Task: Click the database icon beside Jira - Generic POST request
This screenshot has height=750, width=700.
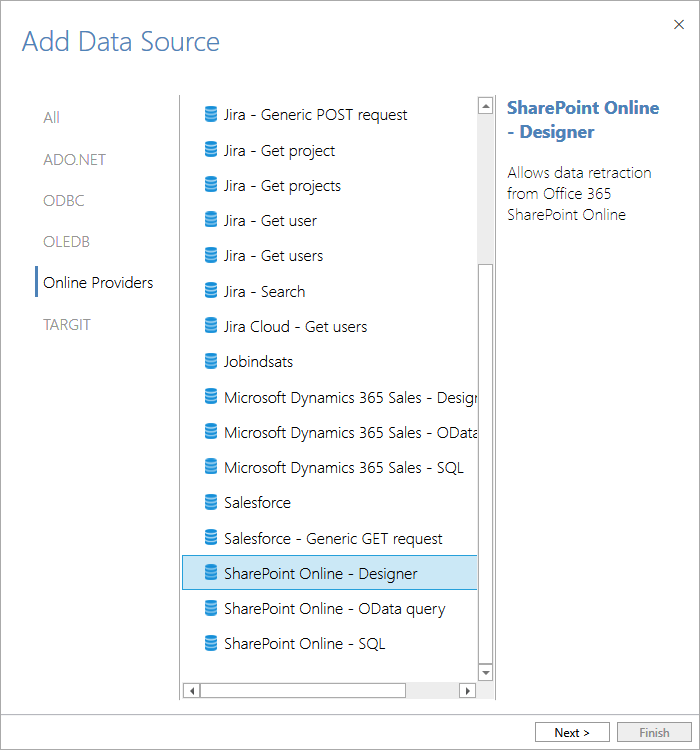Action: pyautogui.click(x=211, y=114)
